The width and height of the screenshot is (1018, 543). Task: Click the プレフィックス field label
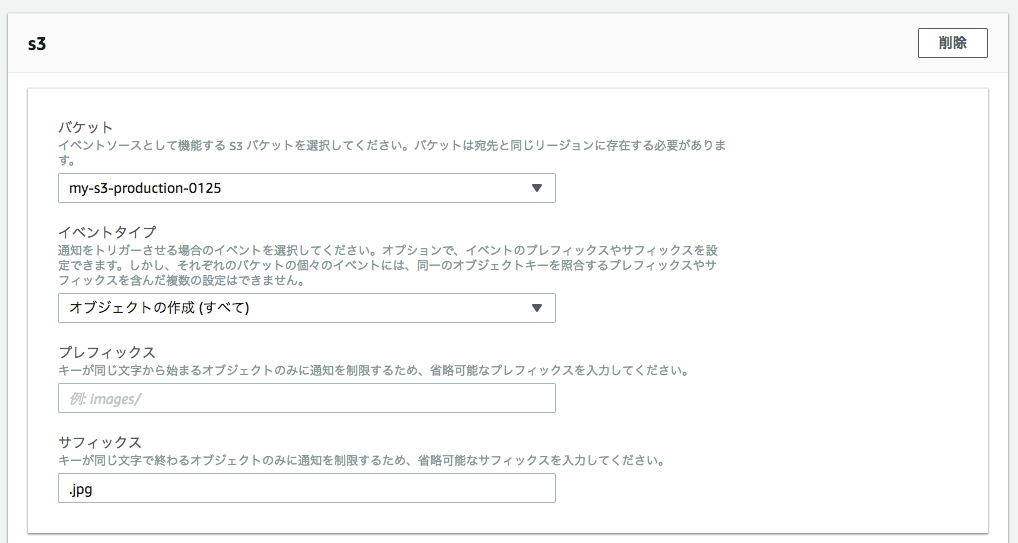(107, 352)
